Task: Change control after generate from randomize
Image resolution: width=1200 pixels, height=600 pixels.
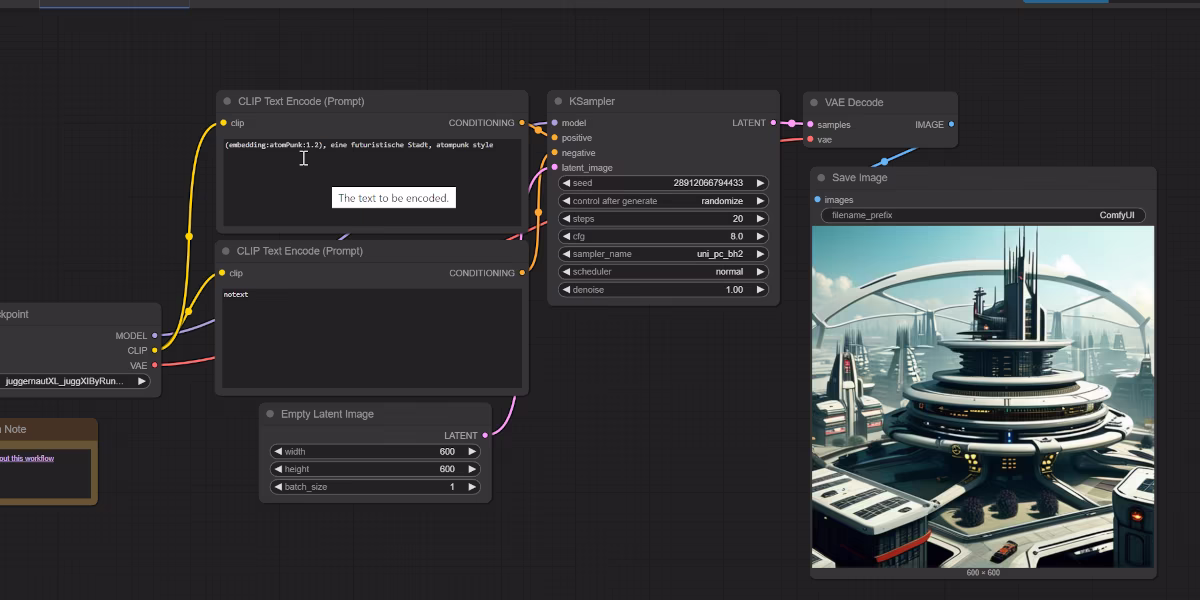Action: tap(663, 200)
